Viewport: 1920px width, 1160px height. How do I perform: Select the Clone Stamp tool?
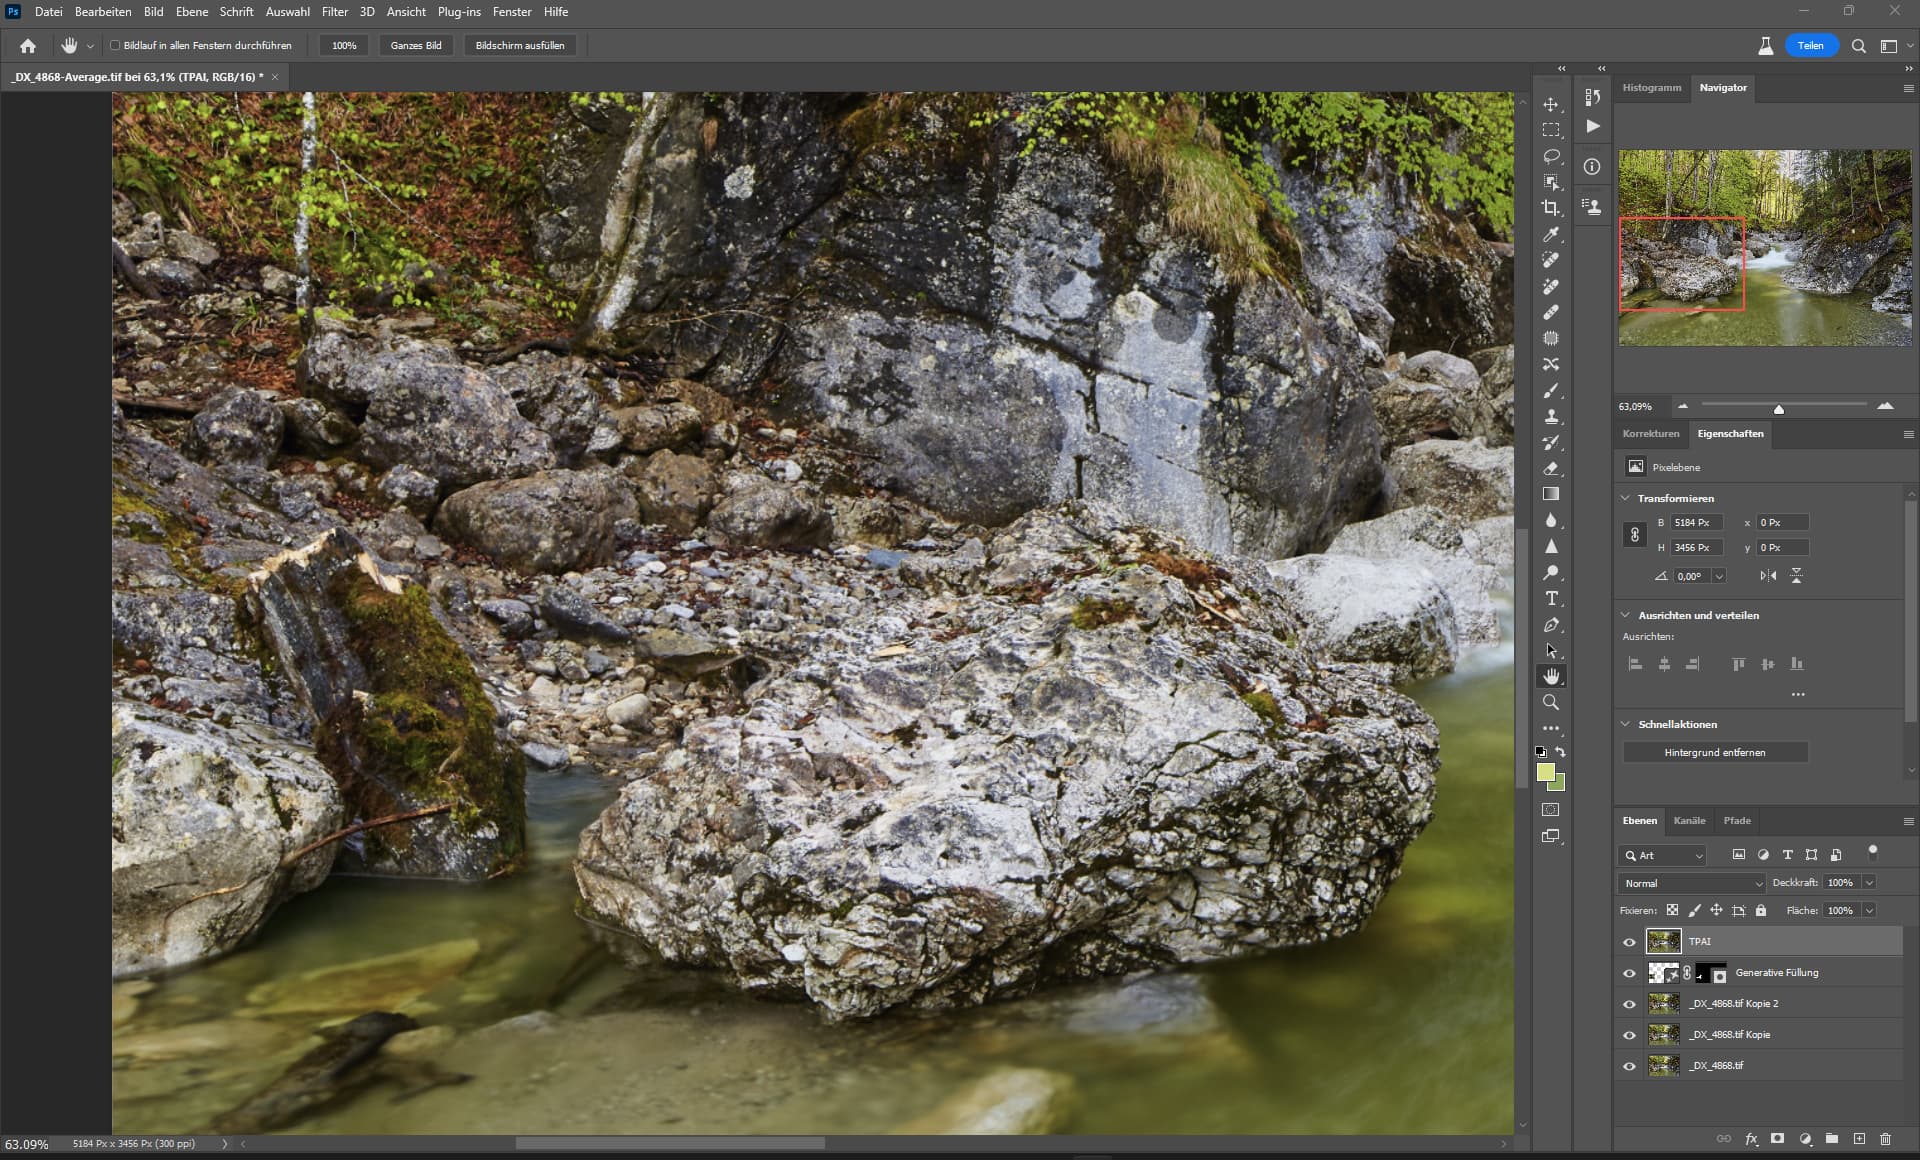pos(1551,416)
